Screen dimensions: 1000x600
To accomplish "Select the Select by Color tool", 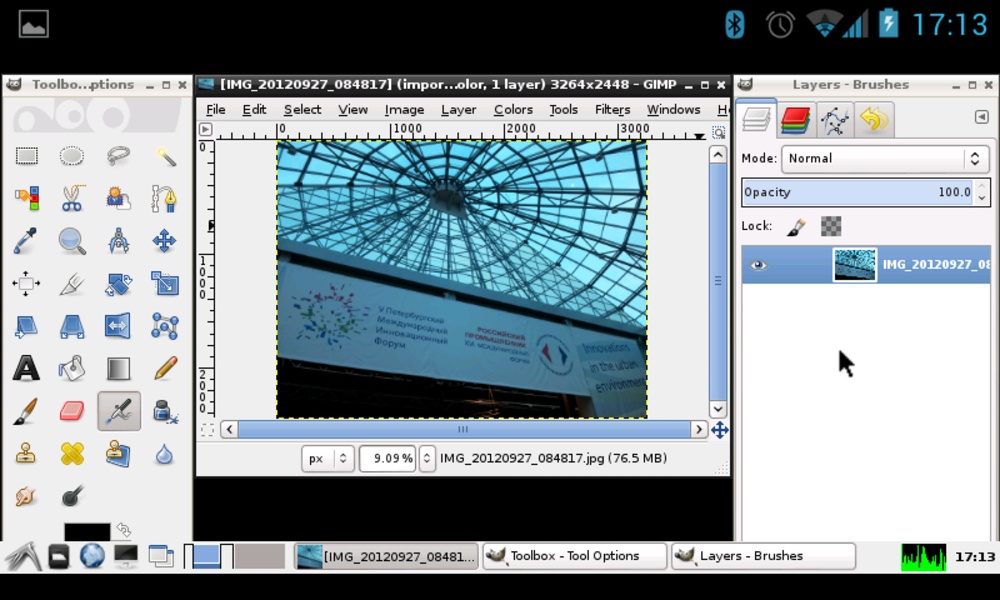I will [26, 198].
